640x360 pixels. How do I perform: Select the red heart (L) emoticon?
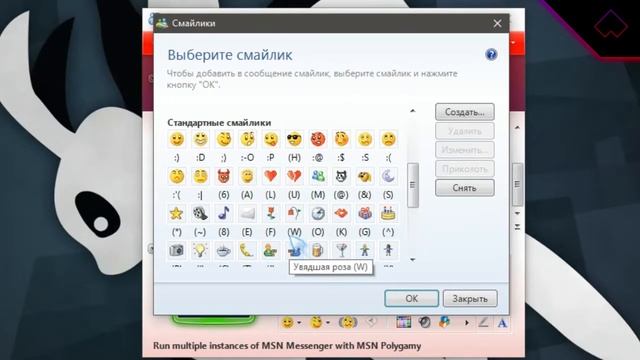tap(271, 176)
